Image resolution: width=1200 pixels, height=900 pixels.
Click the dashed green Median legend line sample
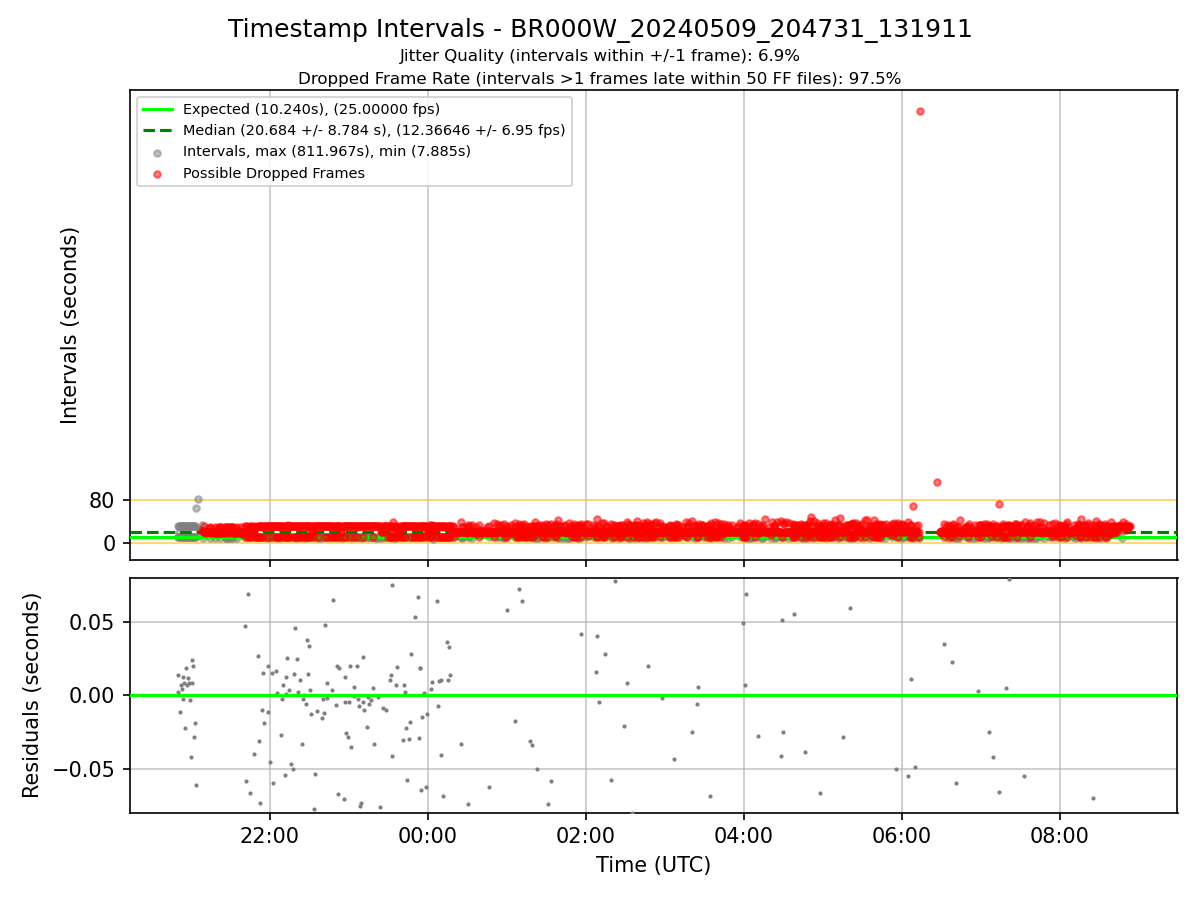(159, 130)
